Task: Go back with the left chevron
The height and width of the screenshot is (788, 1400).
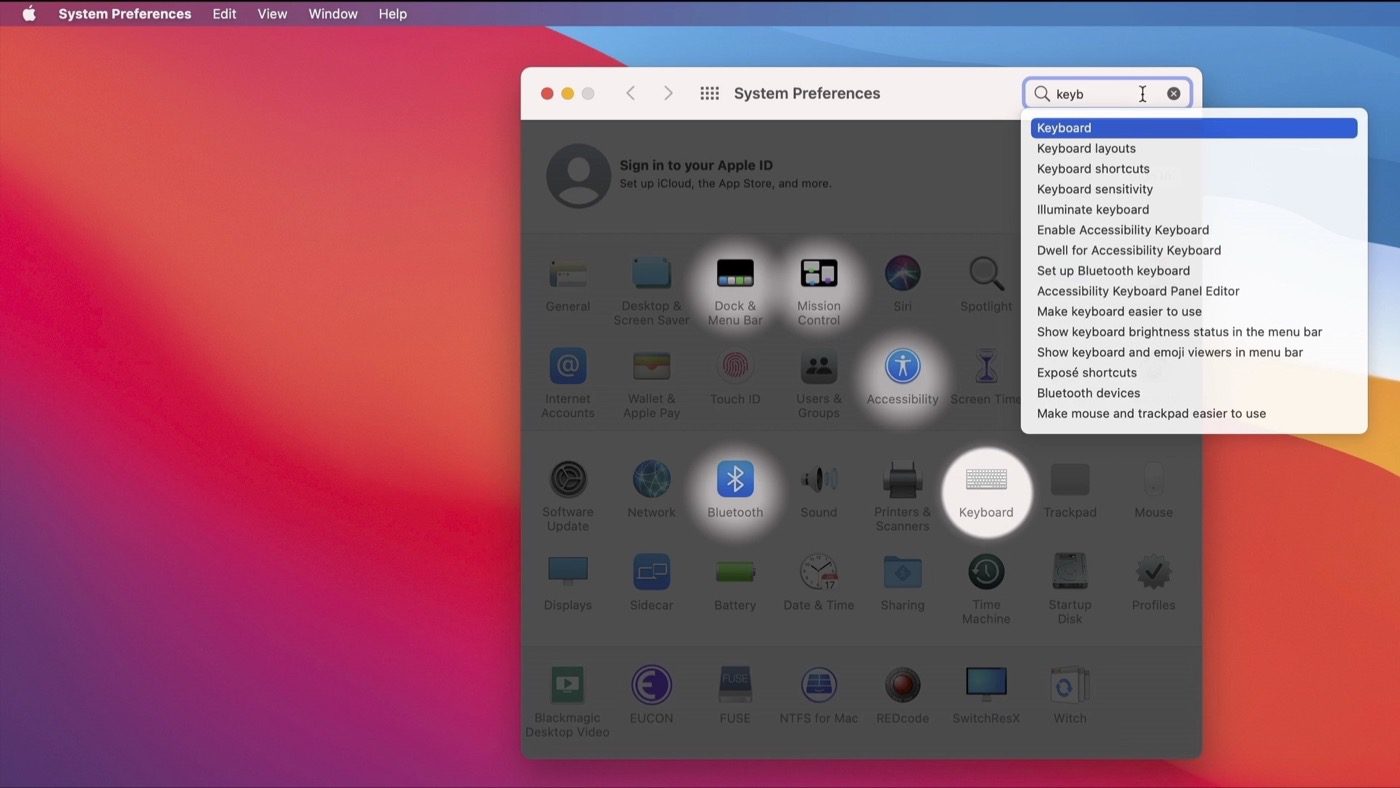Action: pos(630,93)
